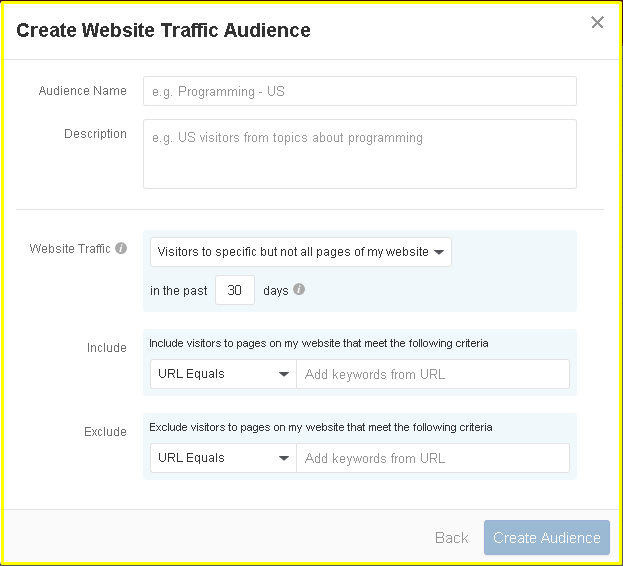
Task: Click Exclude 'Add keywords from URL' field
Action: click(x=433, y=458)
